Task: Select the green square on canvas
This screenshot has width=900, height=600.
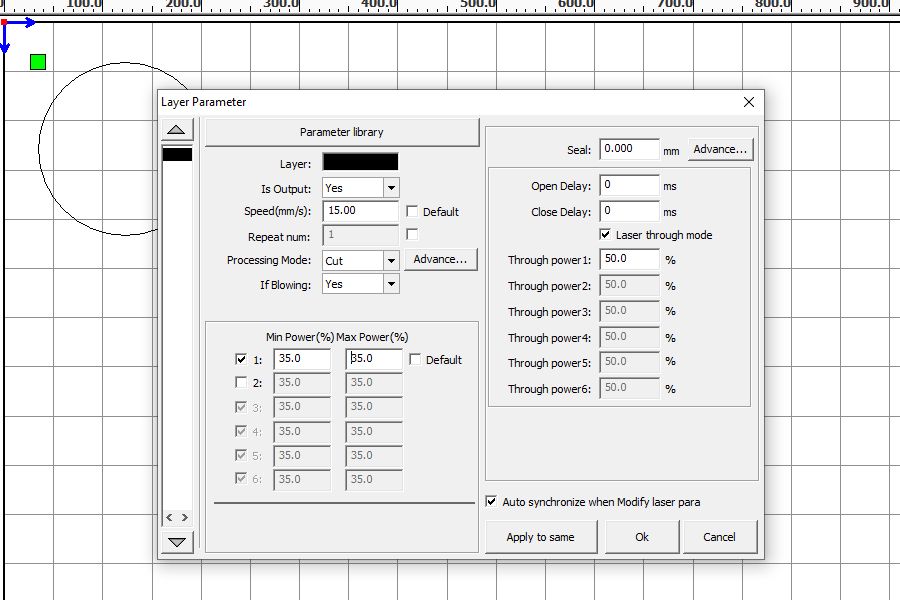Action: pos(38,62)
